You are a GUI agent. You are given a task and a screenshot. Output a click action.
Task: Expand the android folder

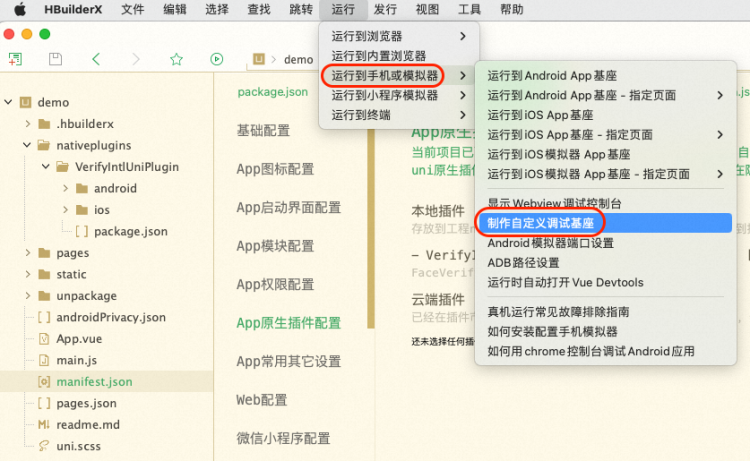point(66,188)
